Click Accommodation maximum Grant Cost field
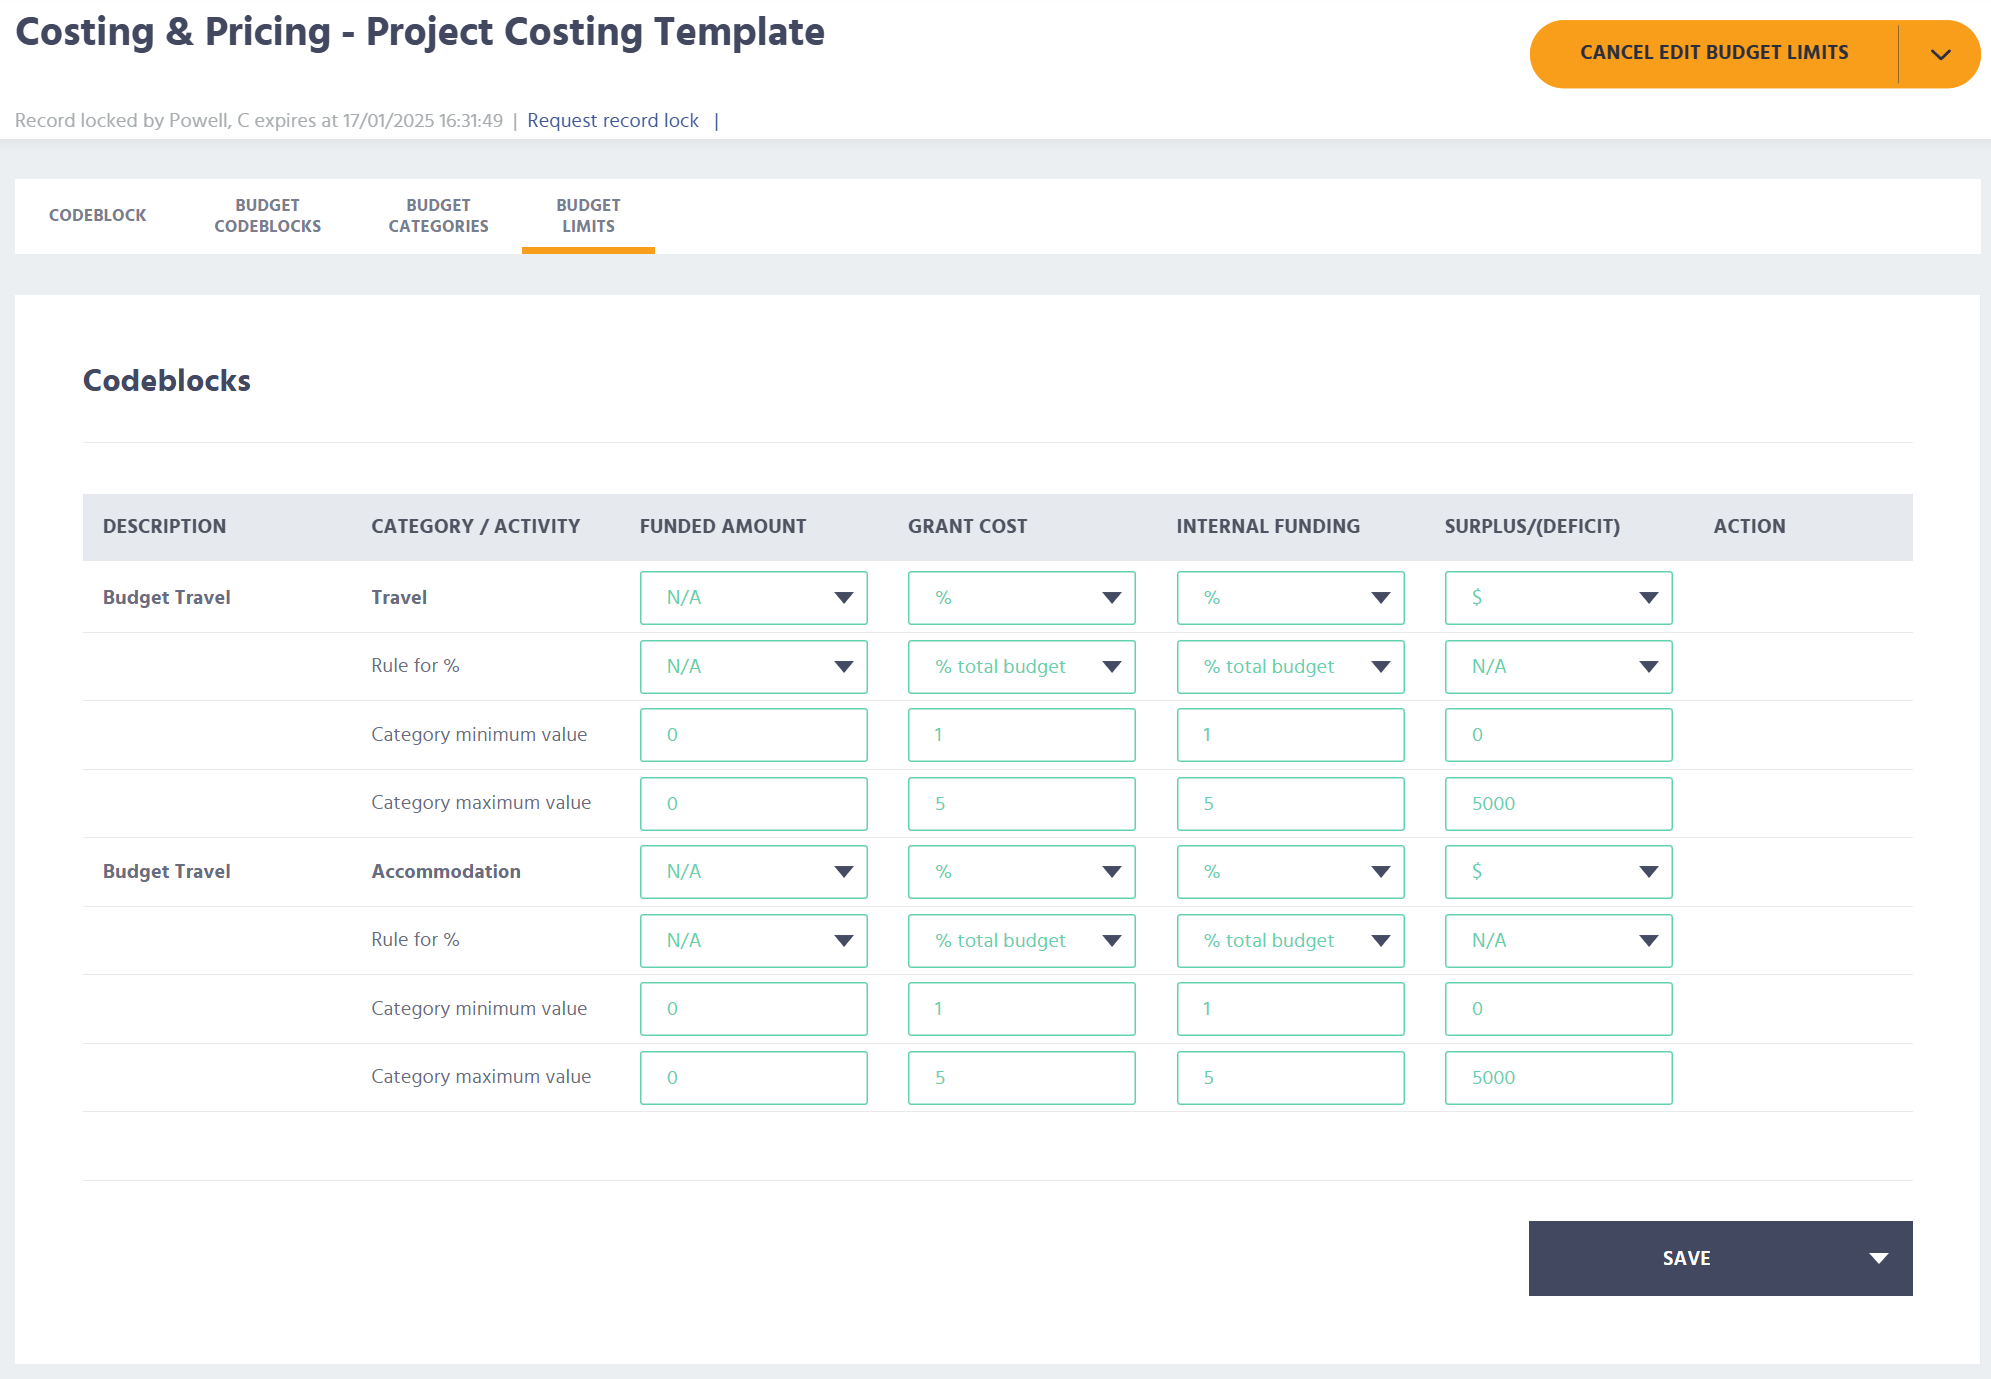The image size is (1991, 1379). pos(1022,1078)
